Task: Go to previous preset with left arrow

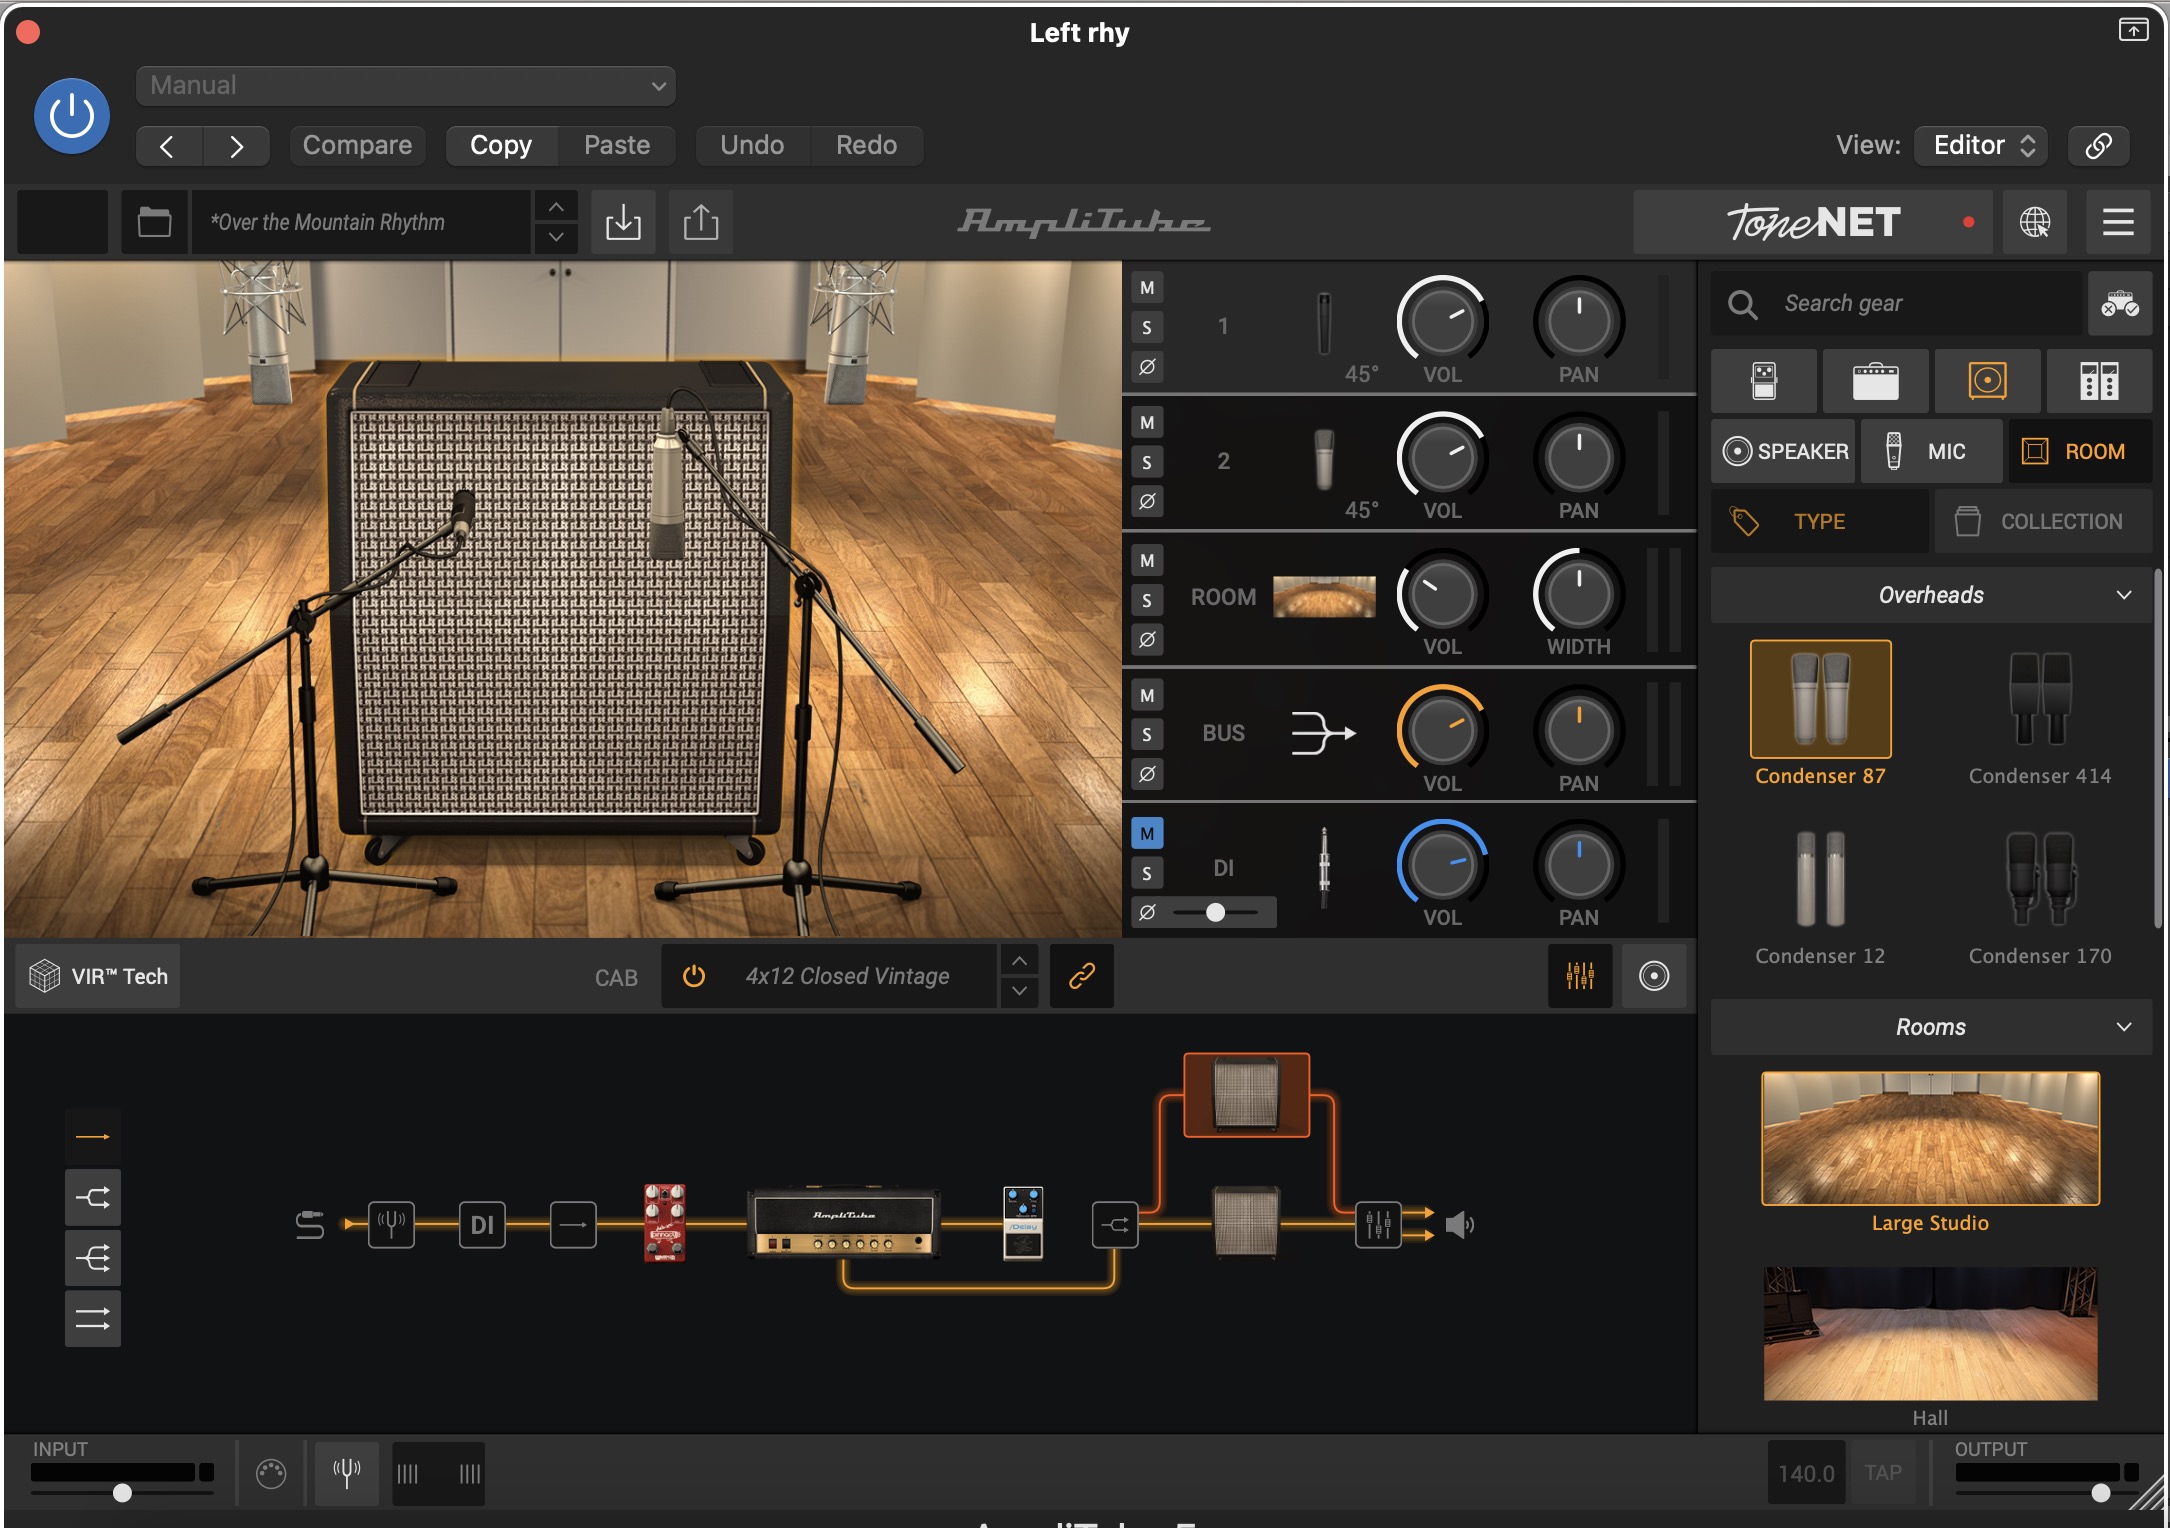Action: click(x=168, y=146)
